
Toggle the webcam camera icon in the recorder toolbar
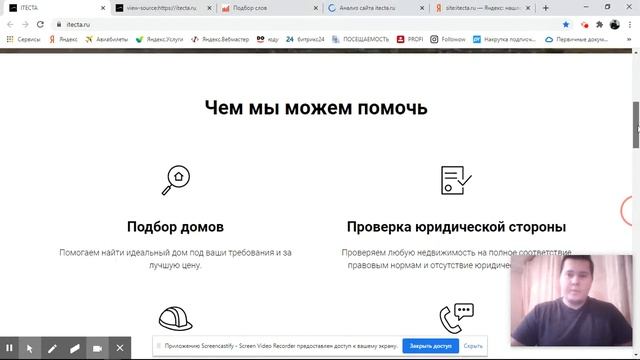[97, 348]
